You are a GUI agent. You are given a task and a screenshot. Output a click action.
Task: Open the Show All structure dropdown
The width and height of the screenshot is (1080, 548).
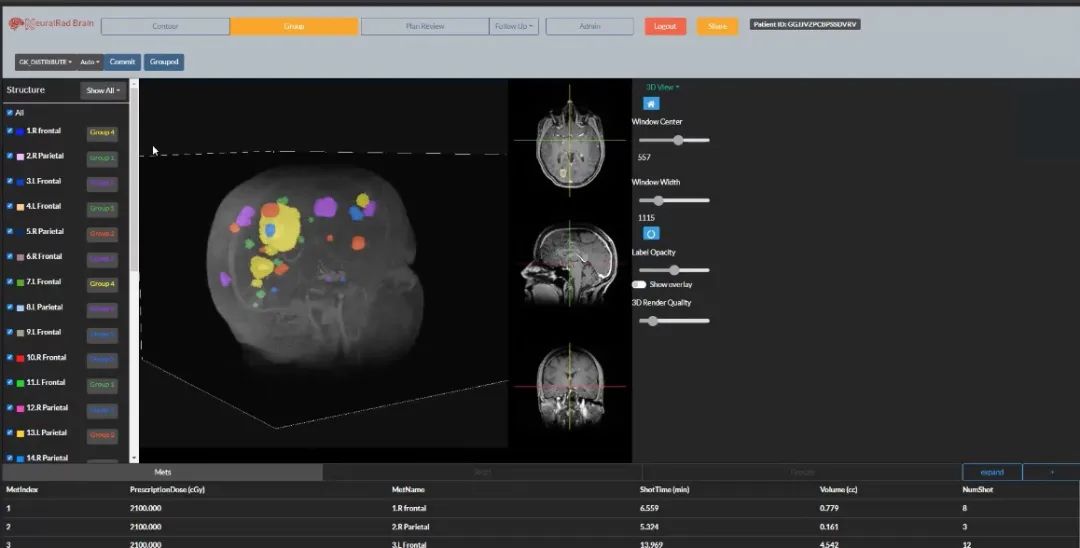[x=103, y=91]
